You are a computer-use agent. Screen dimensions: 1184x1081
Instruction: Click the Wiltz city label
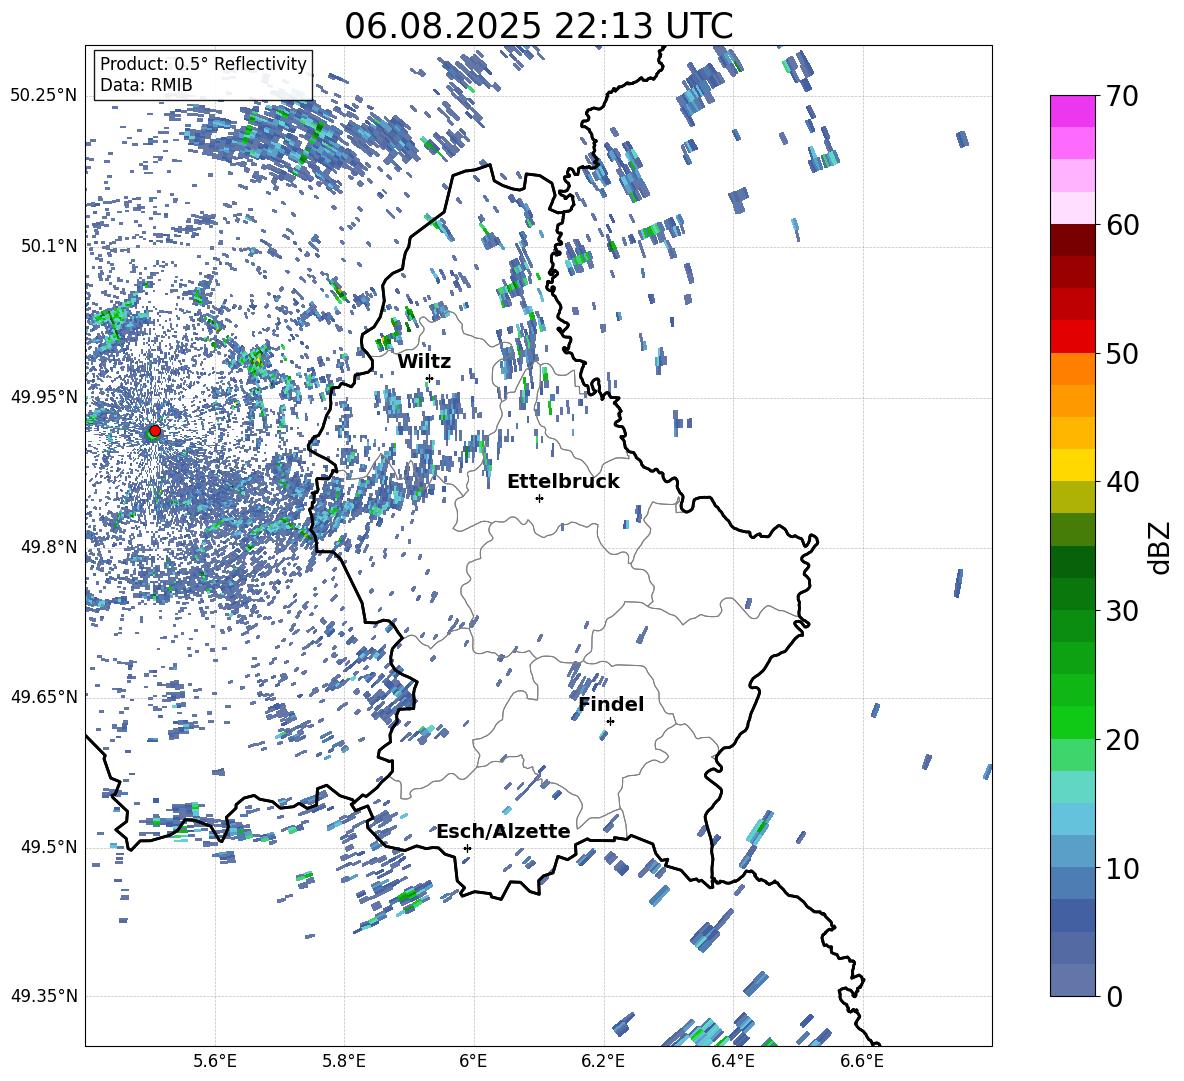coord(424,361)
